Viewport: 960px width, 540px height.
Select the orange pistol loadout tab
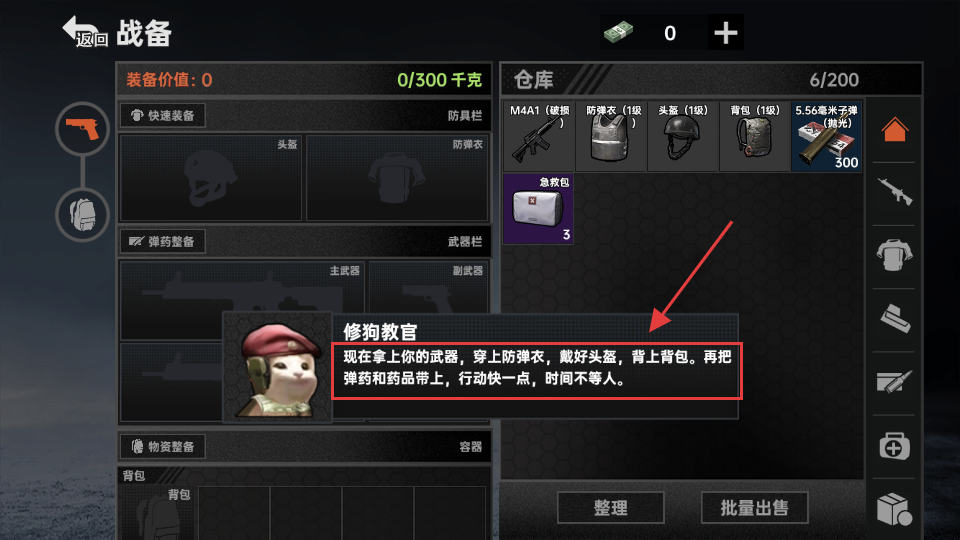pos(82,129)
